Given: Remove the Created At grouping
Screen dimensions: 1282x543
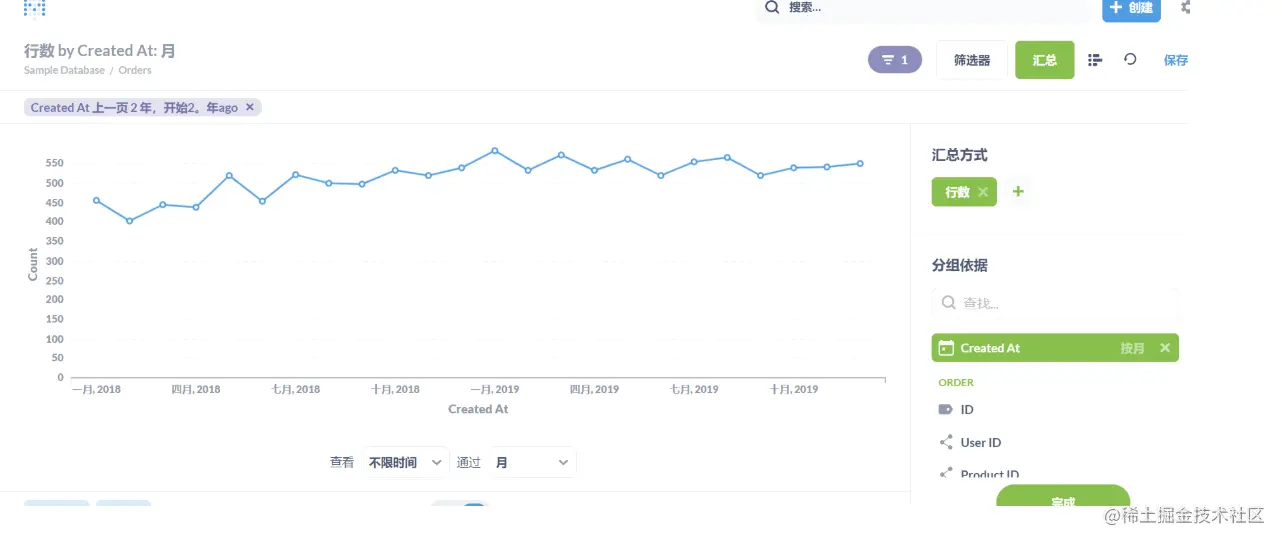Looking at the screenshot, I should [x=1165, y=348].
